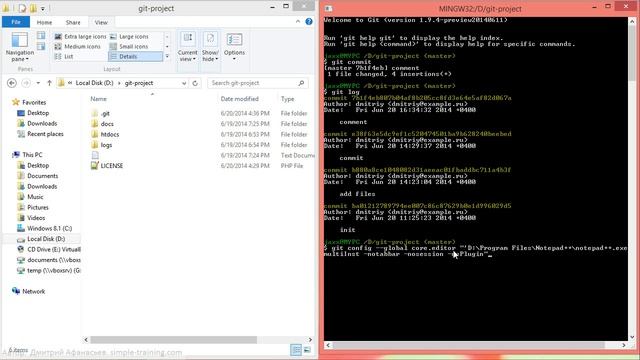Open the Navigation pane dropdown
This screenshot has width=640, height=360.
[x=19, y=47]
